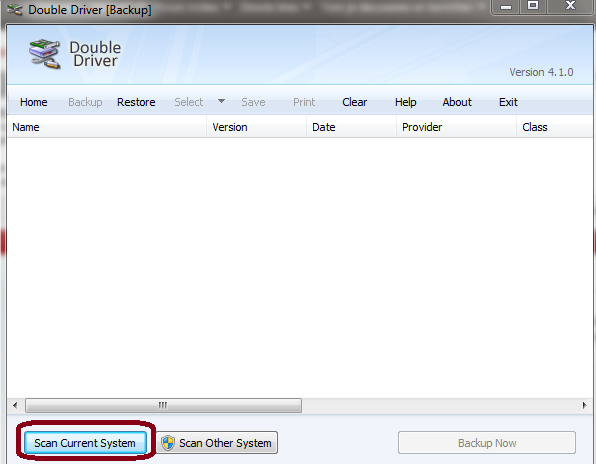This screenshot has height=464, width=596.
Task: Click the scroll right arrow
Action: pyautogui.click(x=585, y=405)
